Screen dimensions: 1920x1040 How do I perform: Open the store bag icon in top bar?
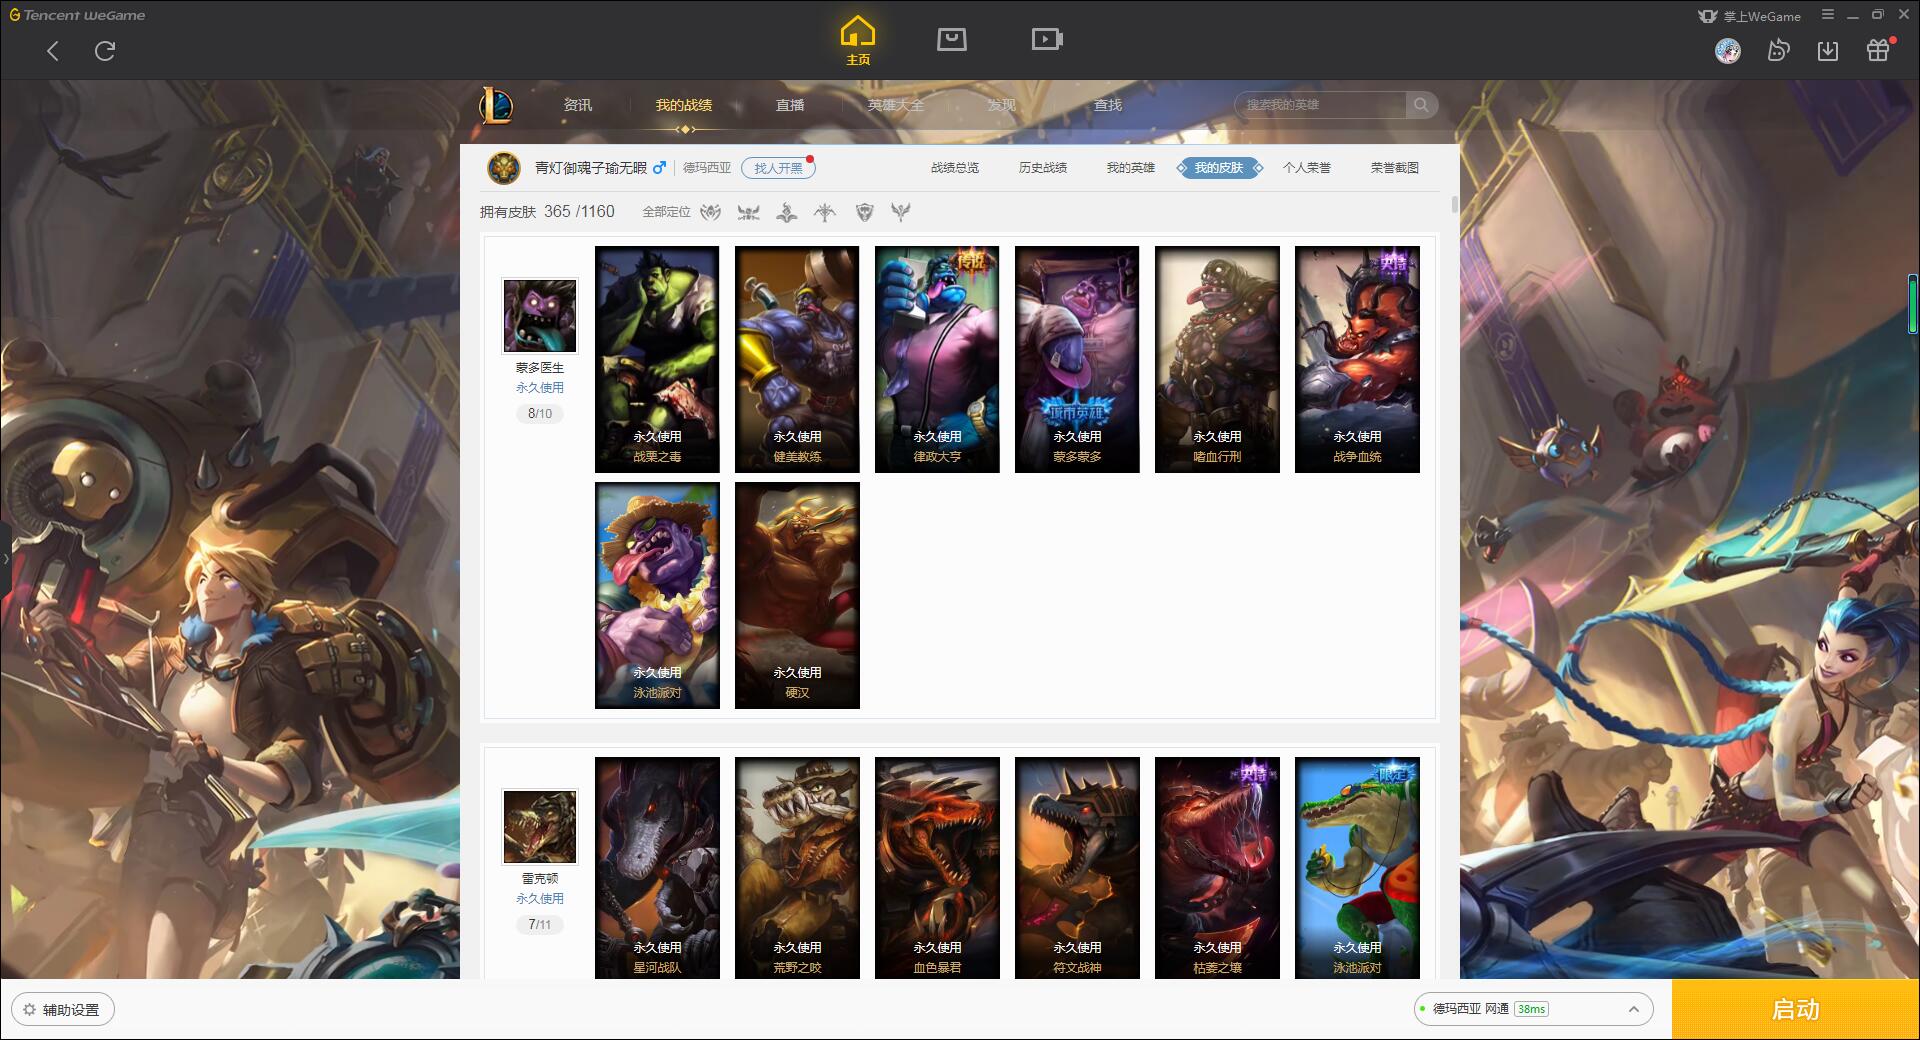(x=951, y=39)
